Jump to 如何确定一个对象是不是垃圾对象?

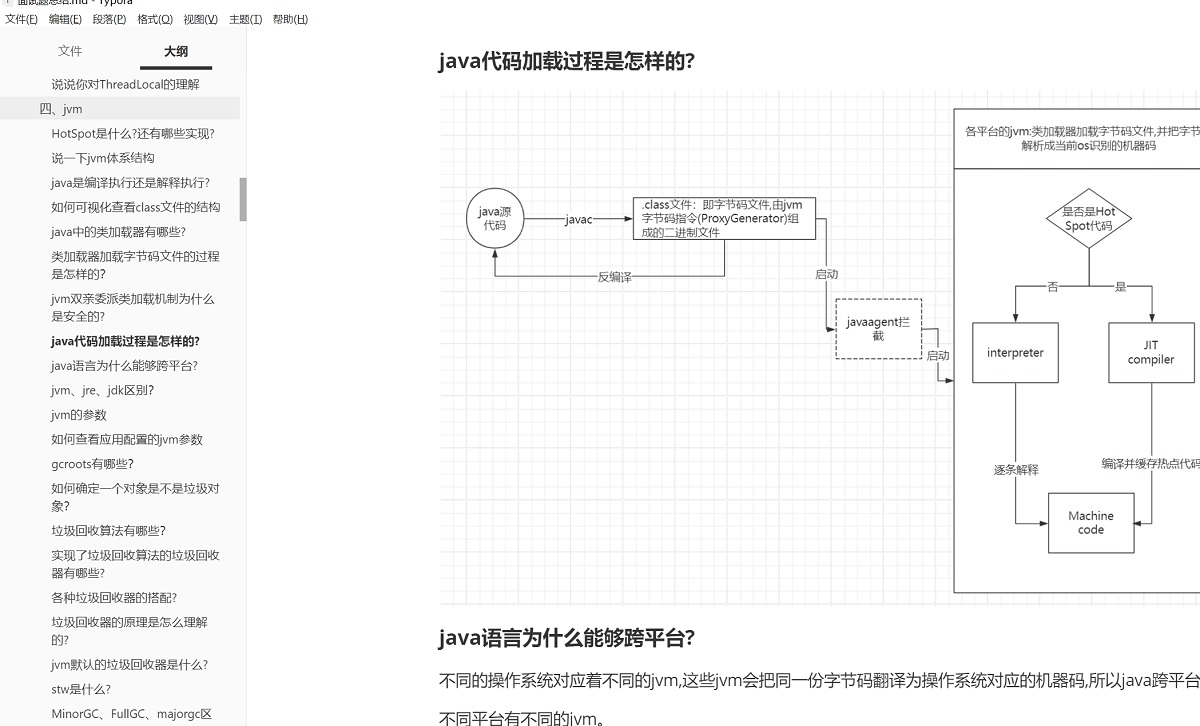click(x=135, y=497)
